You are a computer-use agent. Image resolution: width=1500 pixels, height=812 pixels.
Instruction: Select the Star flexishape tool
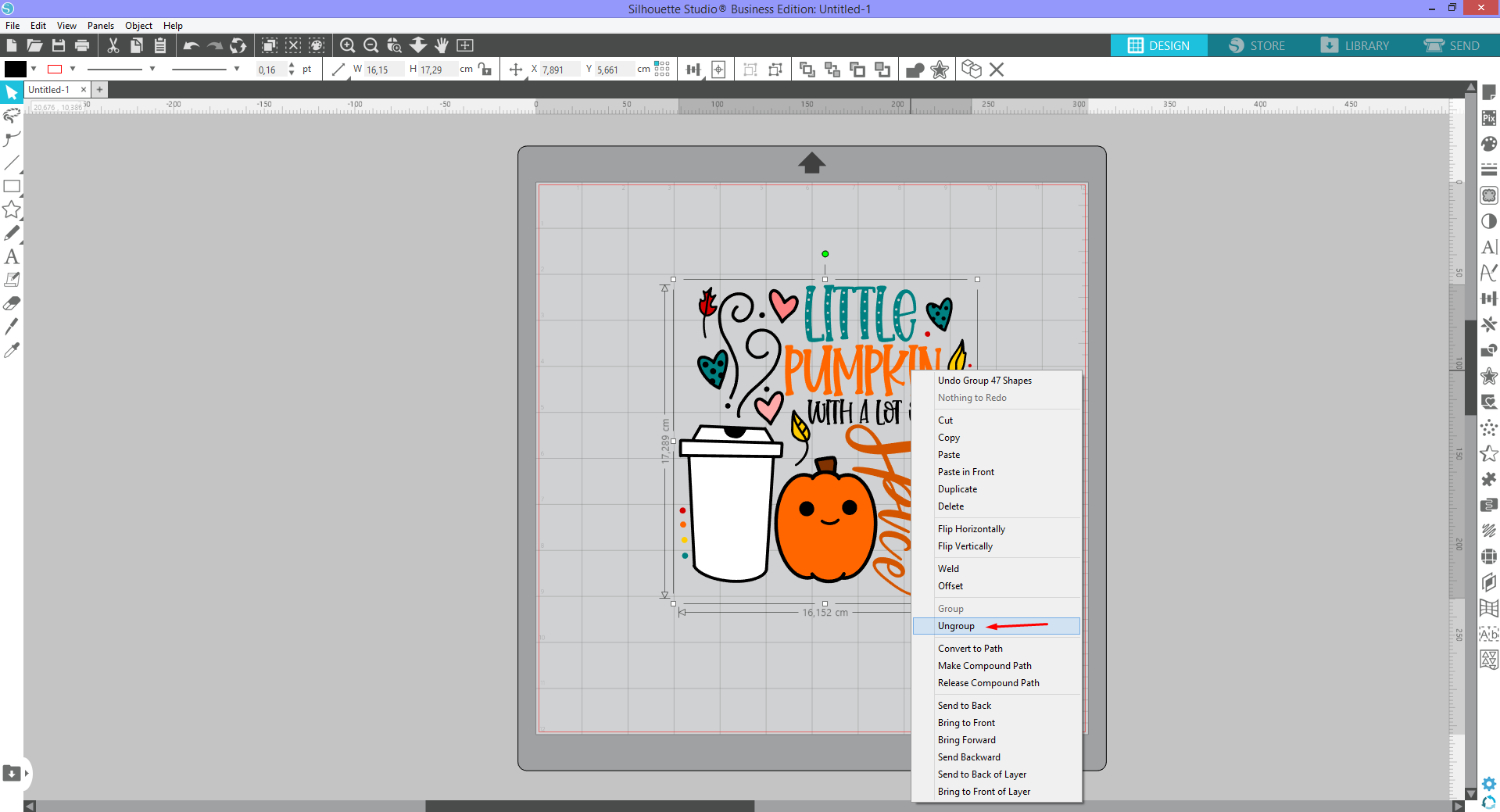(x=11, y=209)
